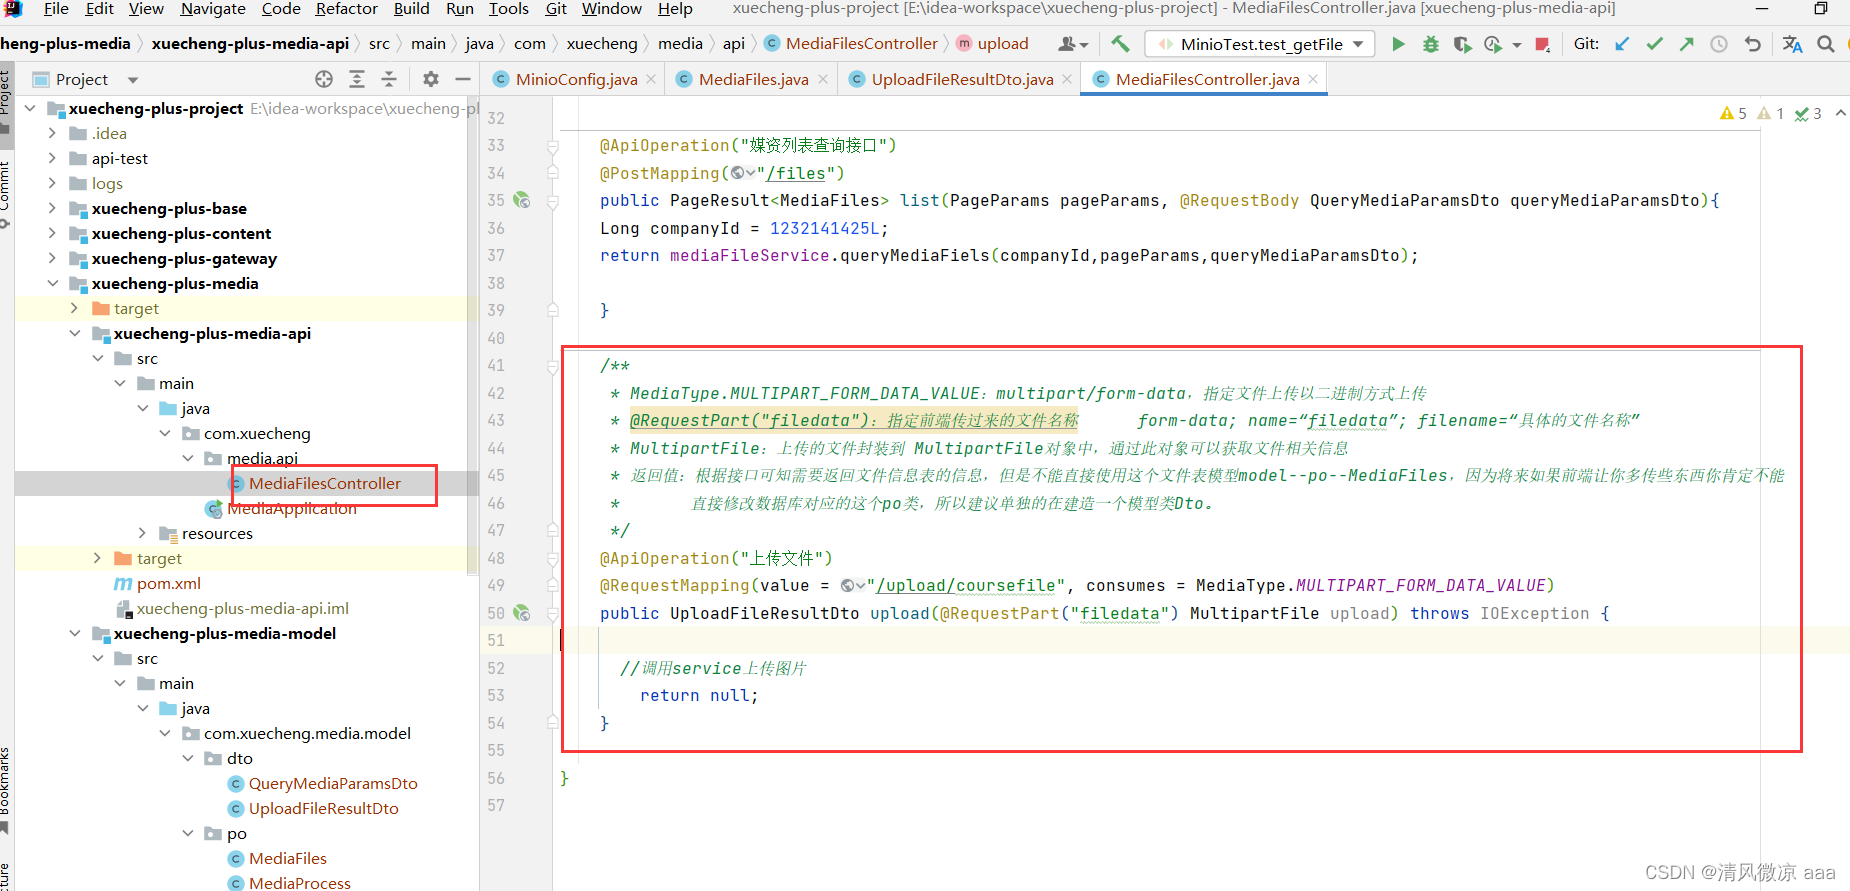Open /upload/coursefile URL mapping link

966,586
